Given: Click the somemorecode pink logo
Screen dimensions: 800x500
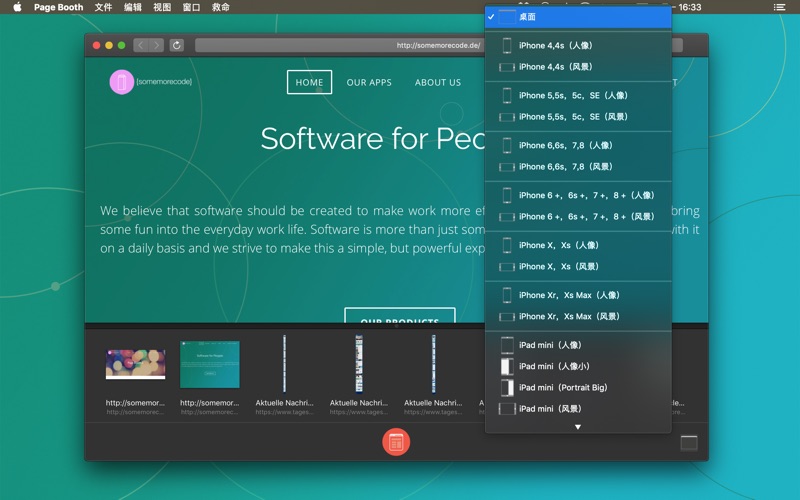Looking at the screenshot, I should click(x=121, y=82).
